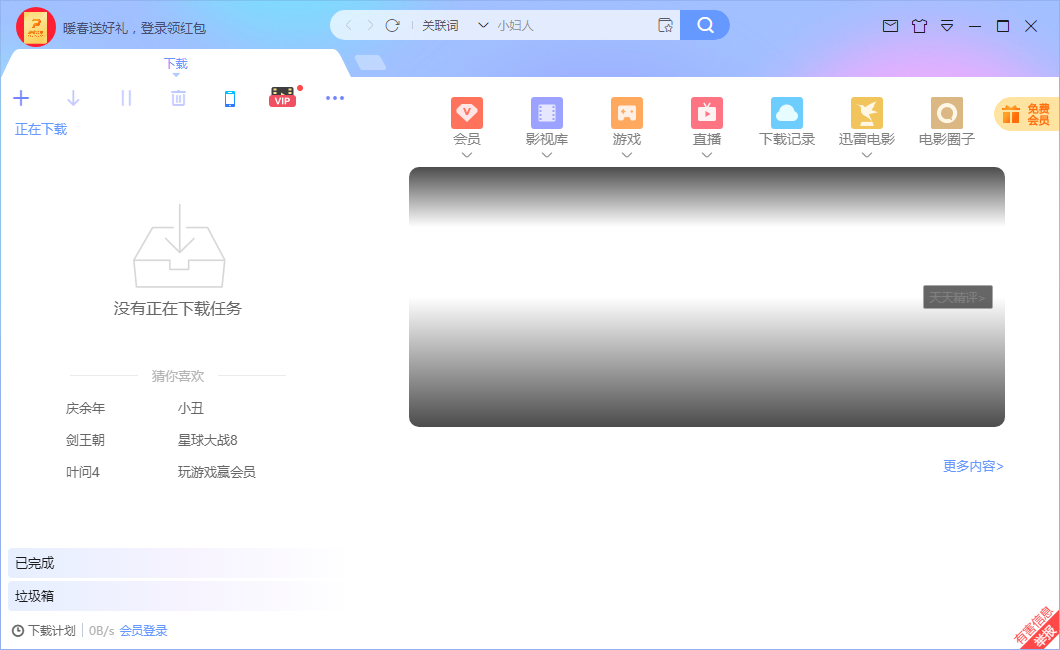This screenshot has width=1060, height=650.
Task: Open the mobile device connection tool
Action: click(229, 98)
